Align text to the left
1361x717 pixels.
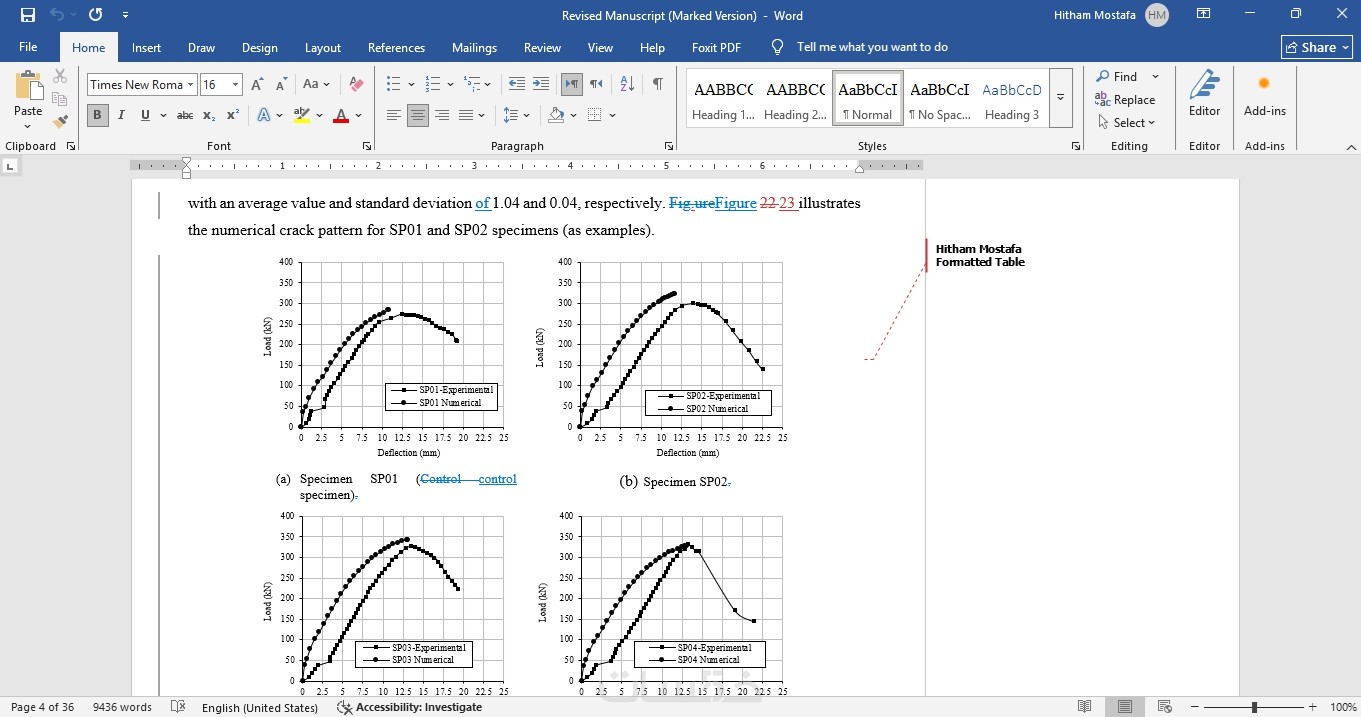click(394, 116)
